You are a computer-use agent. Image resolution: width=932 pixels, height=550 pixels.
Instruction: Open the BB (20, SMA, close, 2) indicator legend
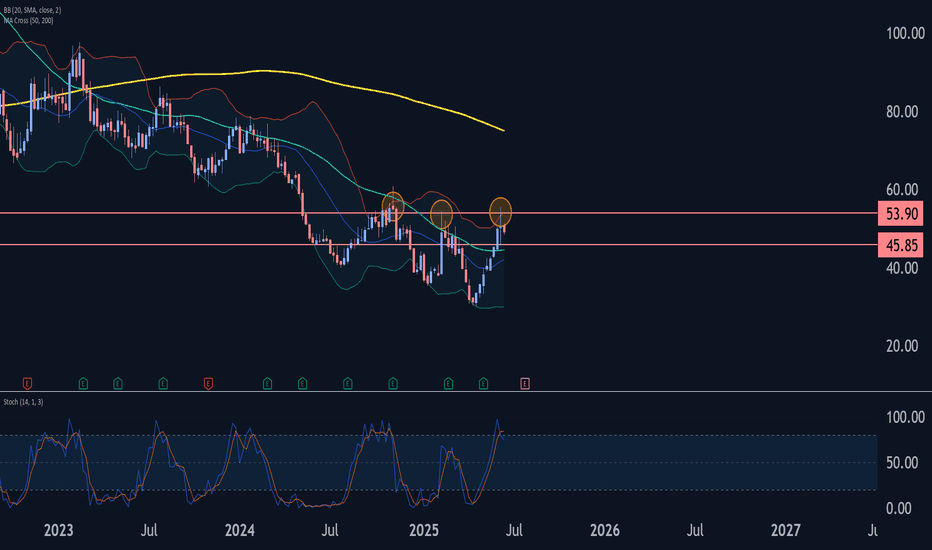pos(32,10)
